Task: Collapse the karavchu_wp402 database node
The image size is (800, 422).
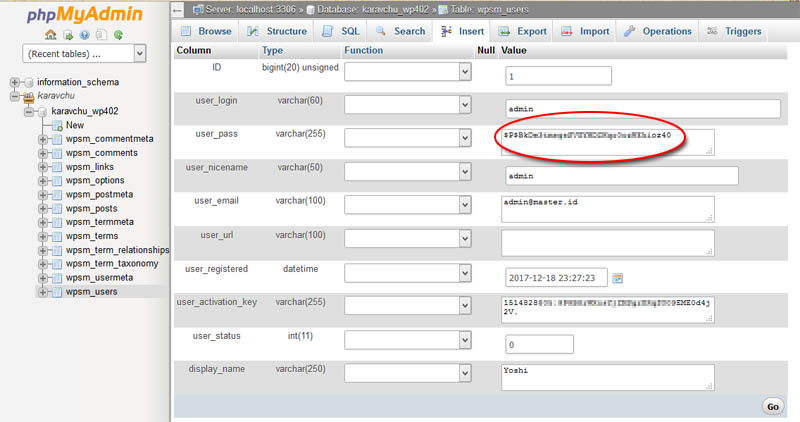Action: click(29, 111)
